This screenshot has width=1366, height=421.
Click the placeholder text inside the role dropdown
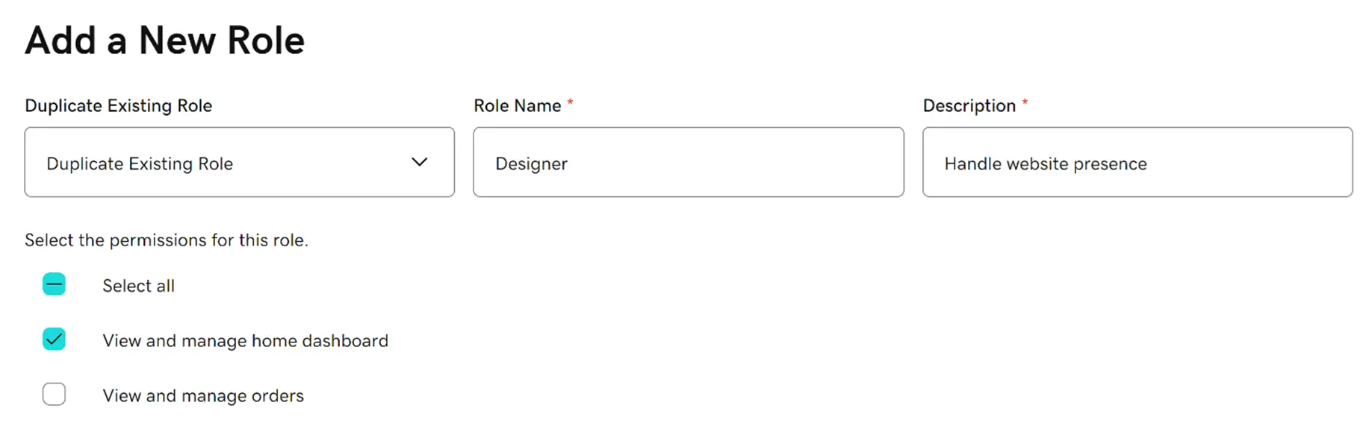pos(140,164)
